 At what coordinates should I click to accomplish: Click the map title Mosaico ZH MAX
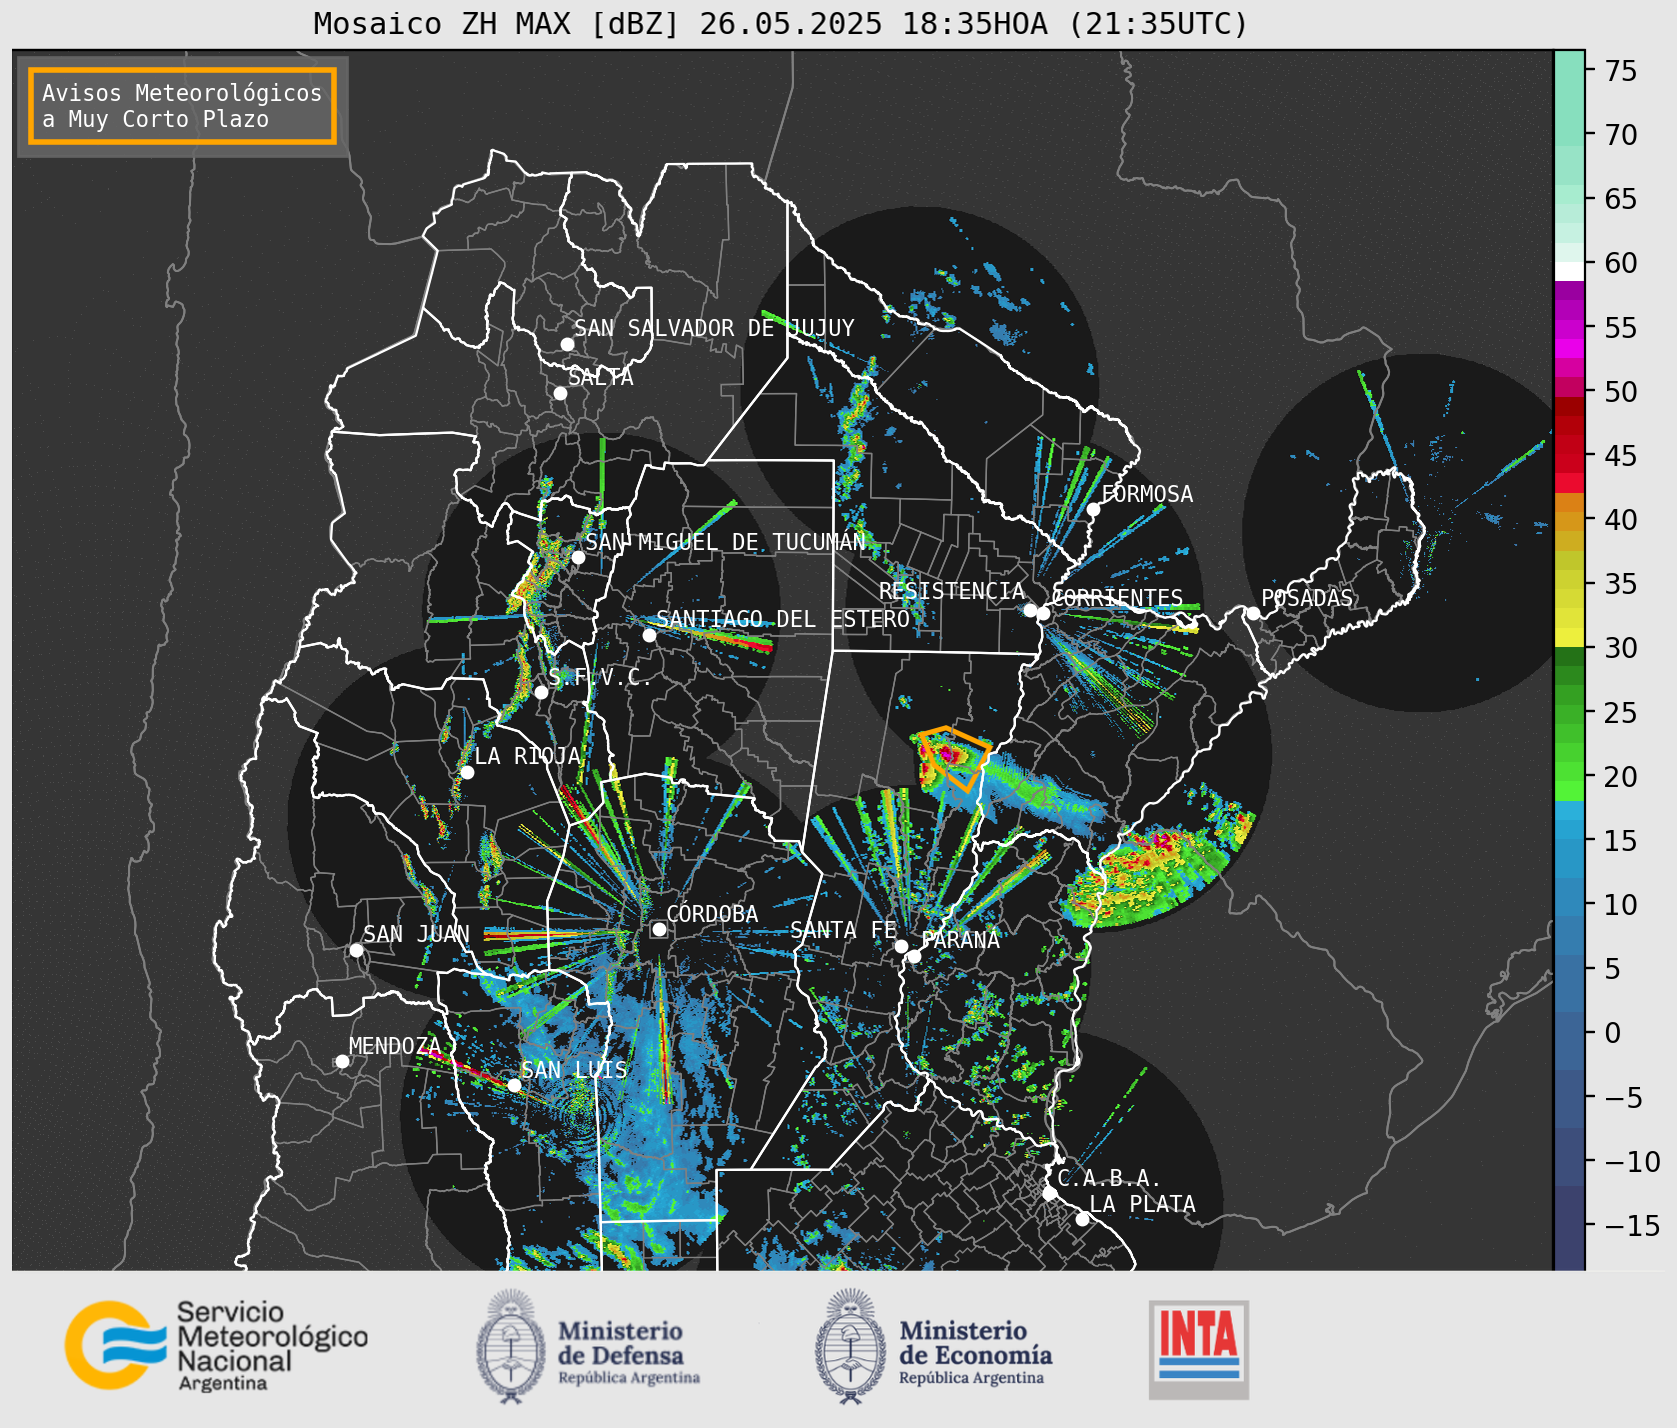[780, 23]
